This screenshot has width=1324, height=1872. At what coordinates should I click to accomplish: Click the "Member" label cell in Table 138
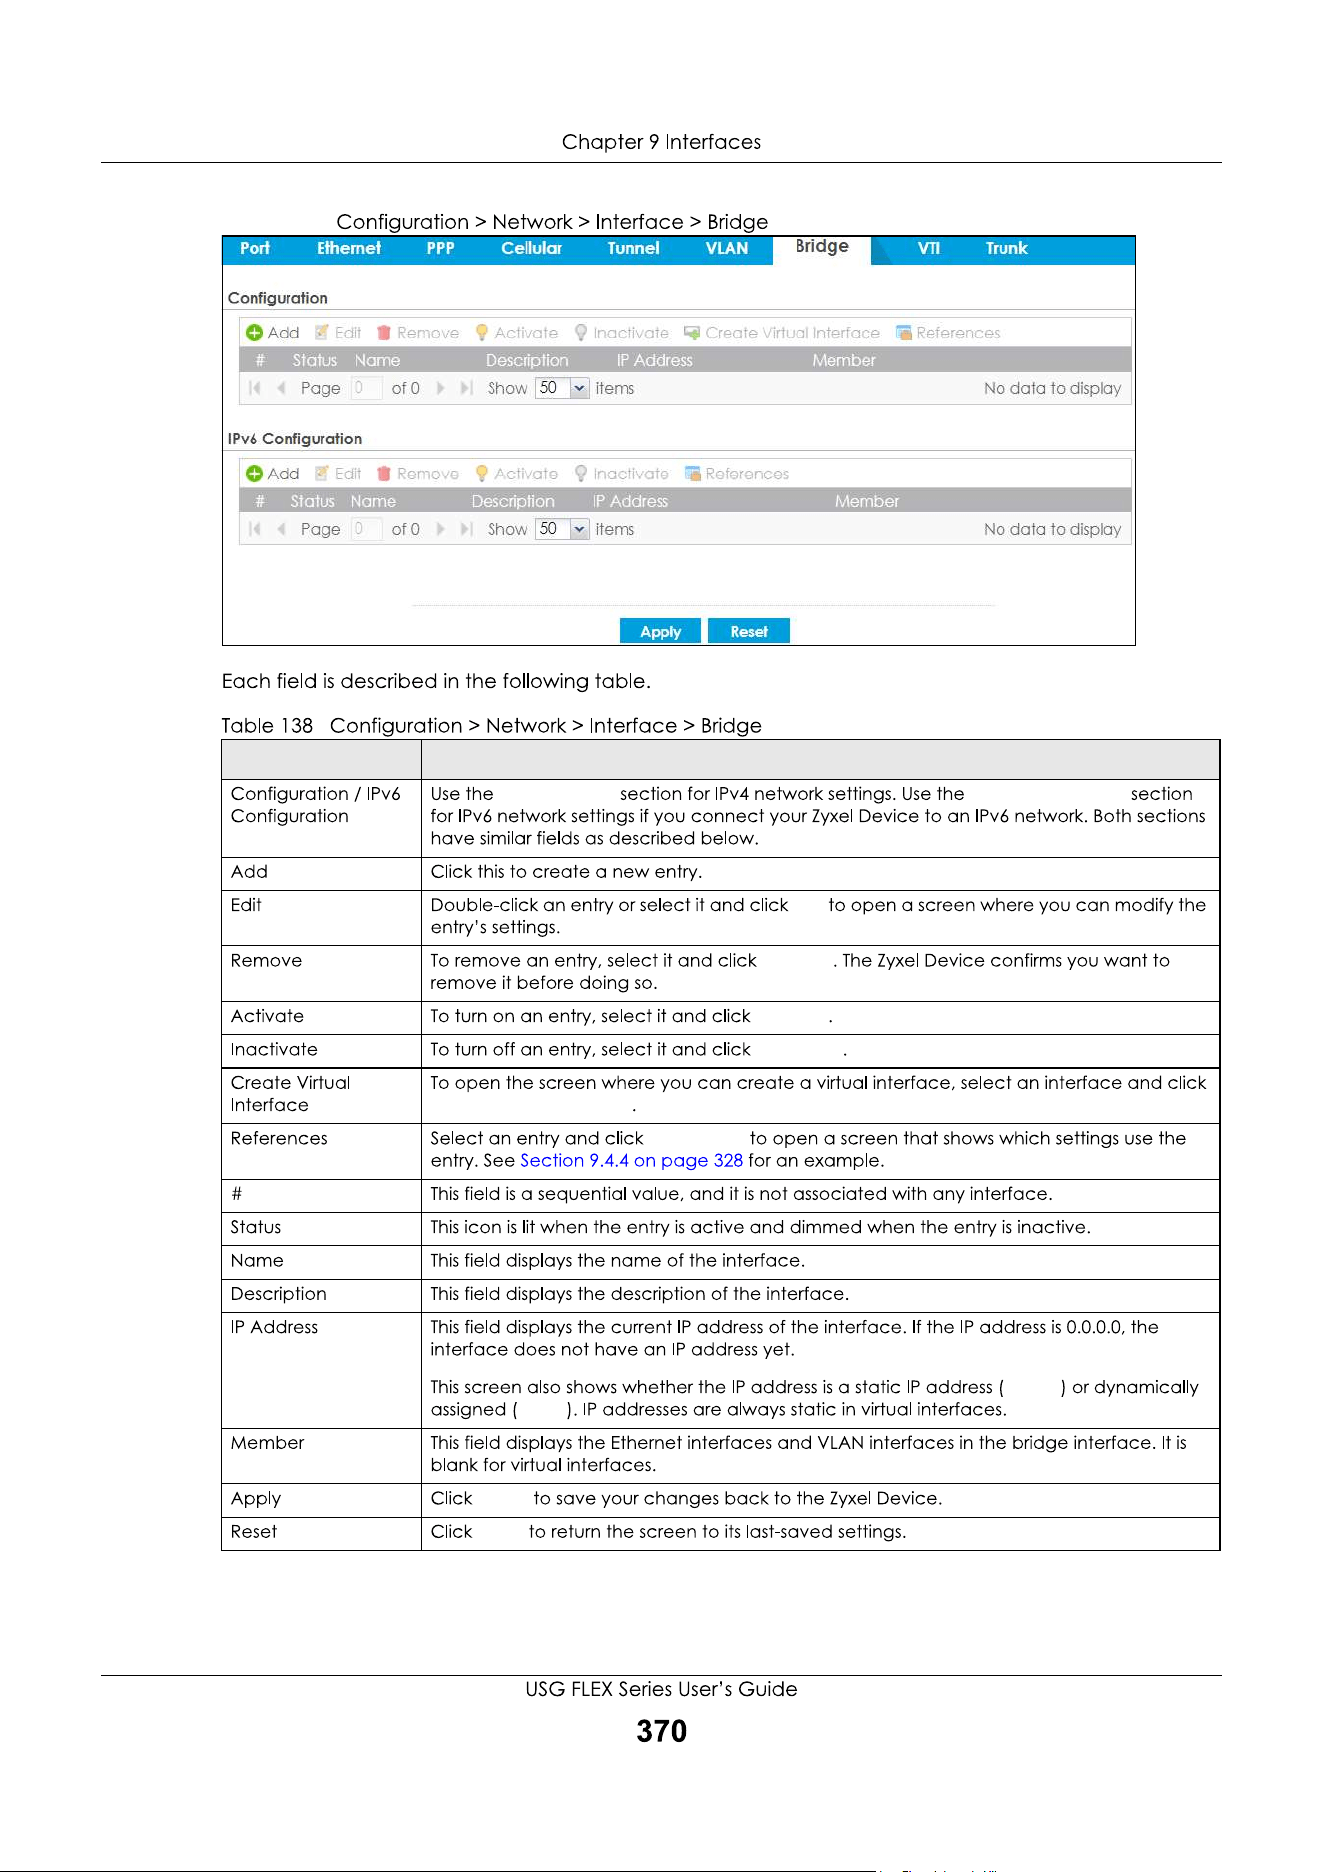321,1455
